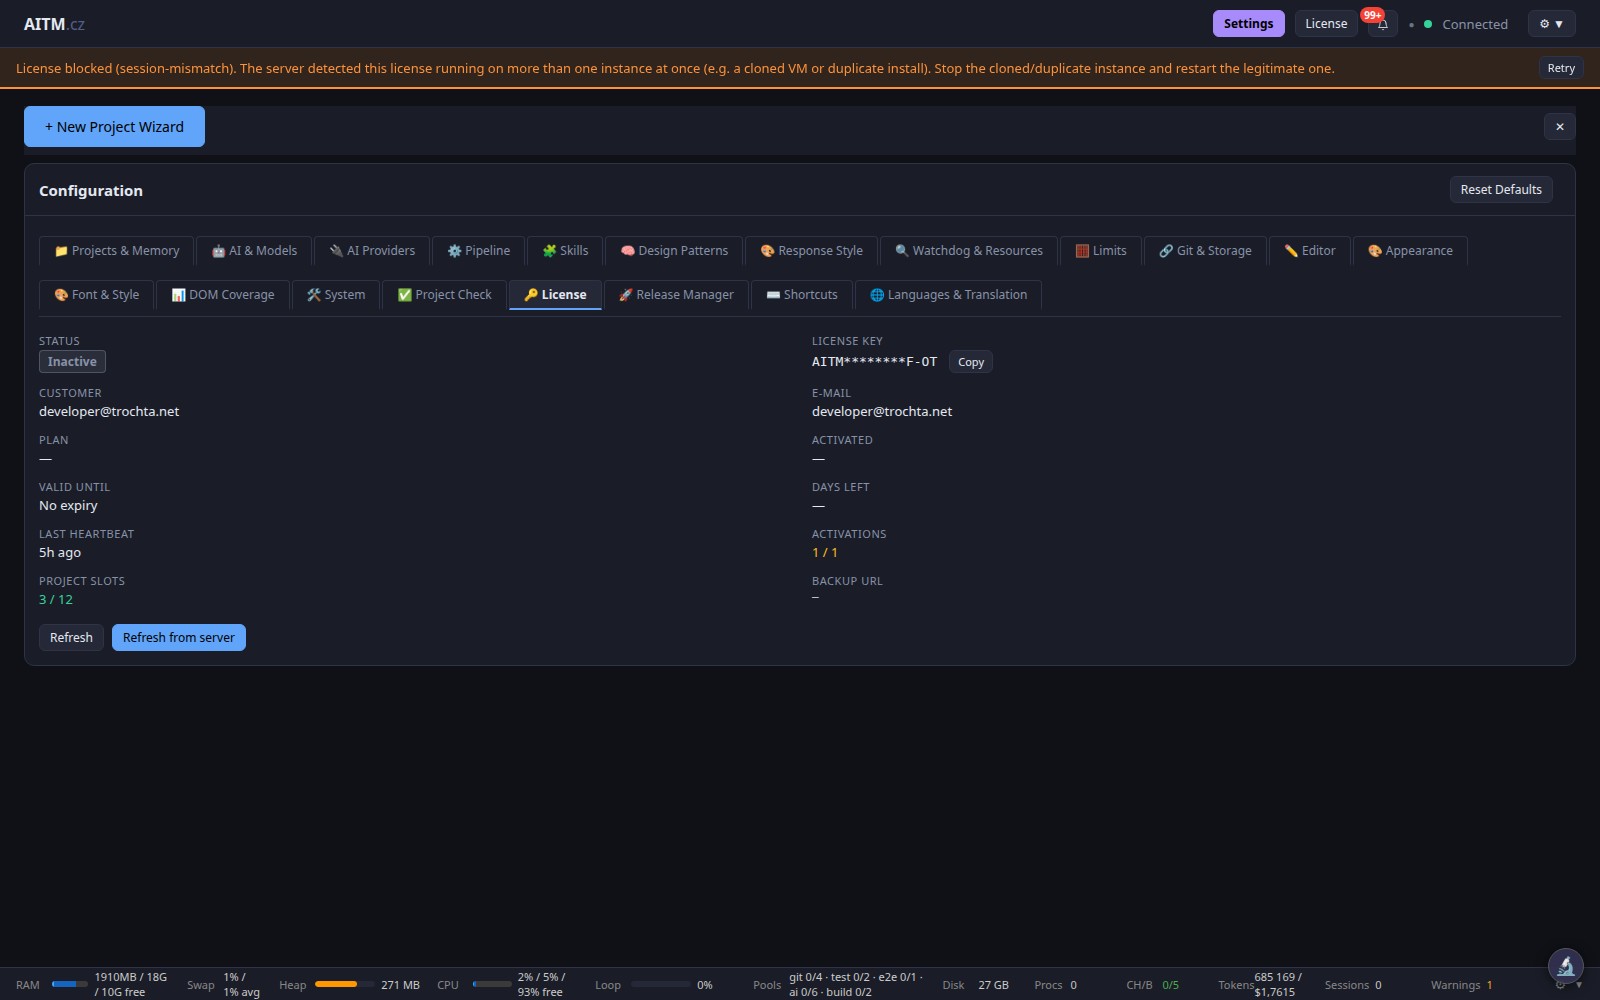The height and width of the screenshot is (1000, 1600).
Task: Click the floating microscope icon button
Action: (x=1565, y=966)
